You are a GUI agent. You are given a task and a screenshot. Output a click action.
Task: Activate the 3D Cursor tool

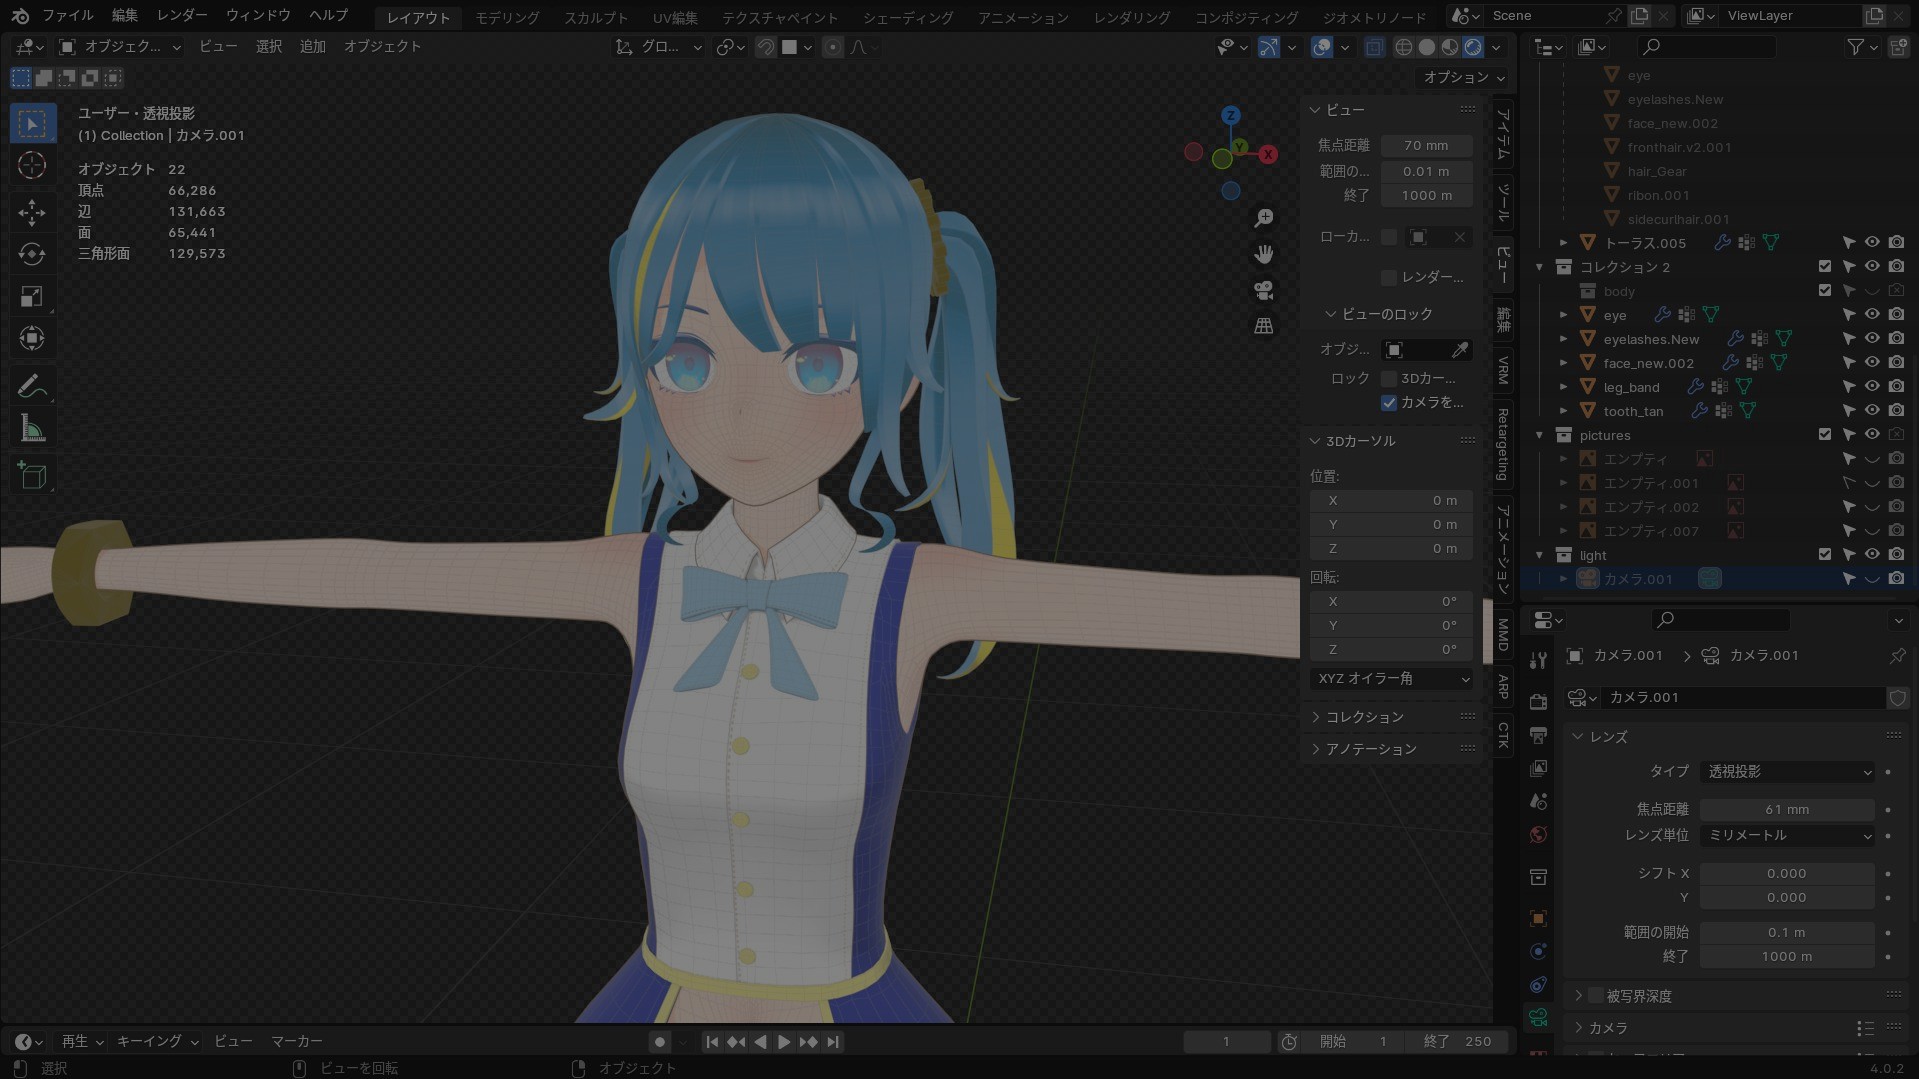click(x=32, y=166)
